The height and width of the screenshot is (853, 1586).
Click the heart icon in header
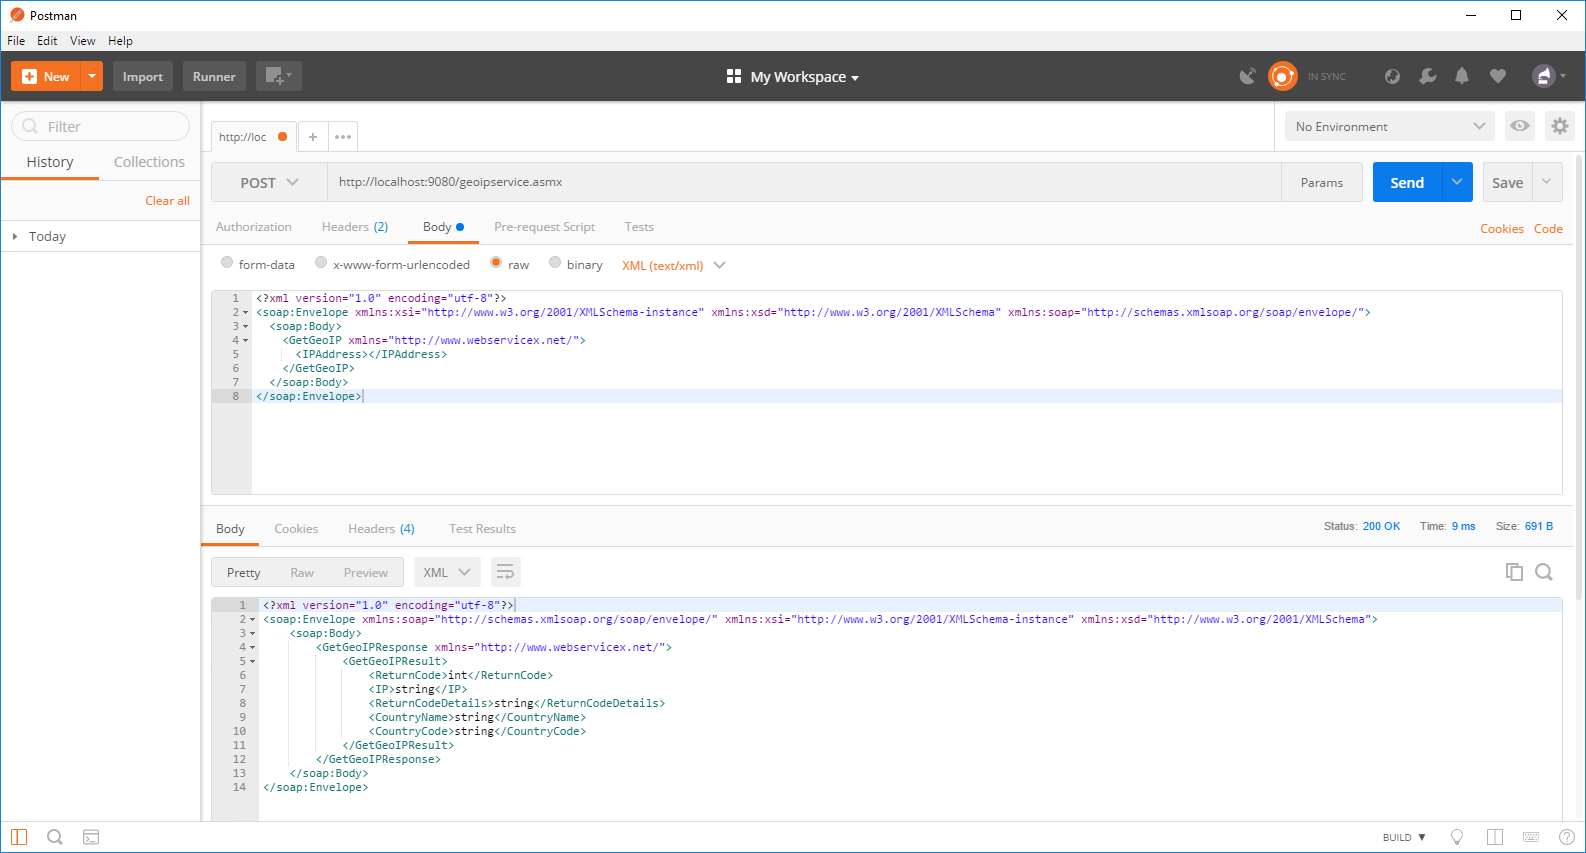[x=1498, y=76]
